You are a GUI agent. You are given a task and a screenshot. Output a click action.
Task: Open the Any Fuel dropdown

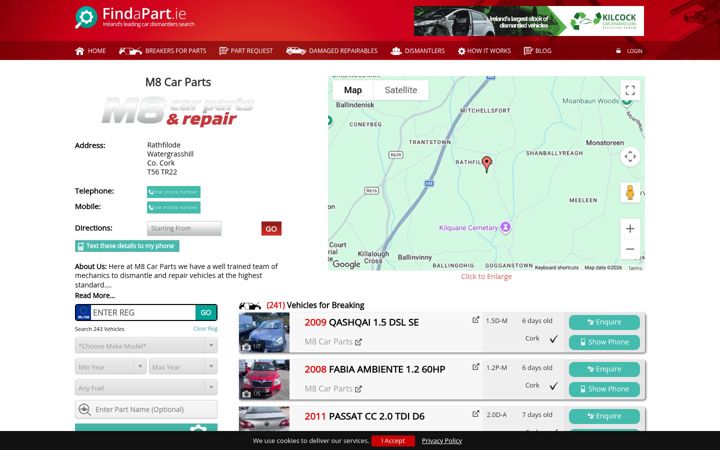pyautogui.click(x=146, y=388)
